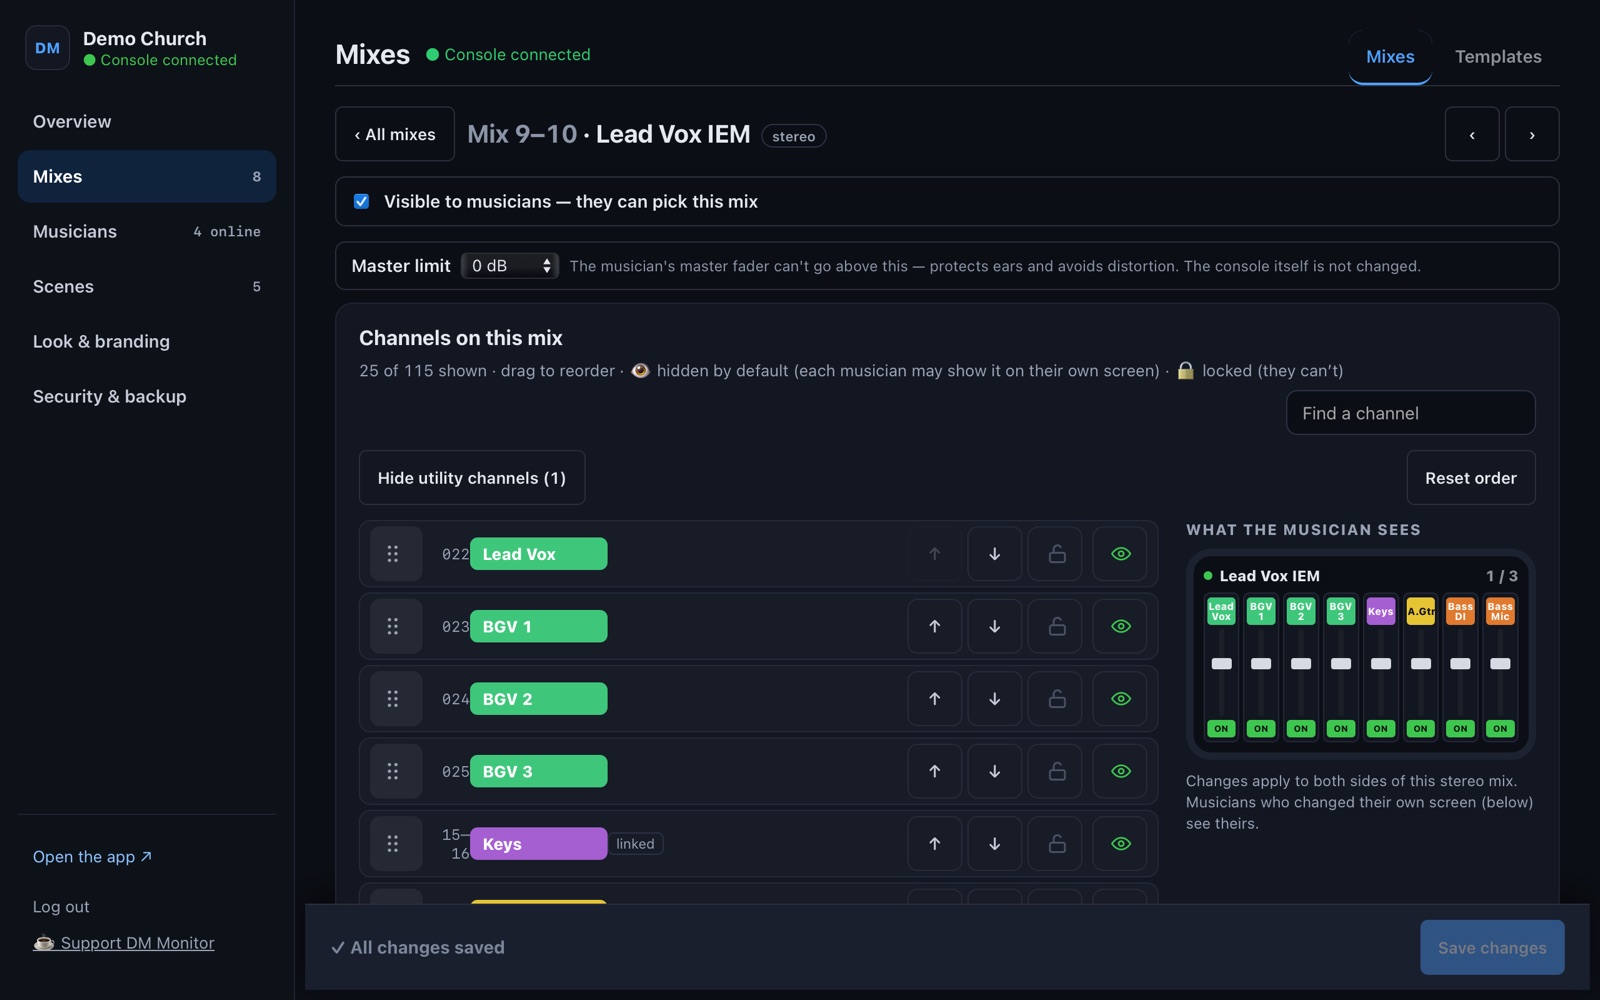
Task: Move Lead Vox channel down
Action: 994,554
